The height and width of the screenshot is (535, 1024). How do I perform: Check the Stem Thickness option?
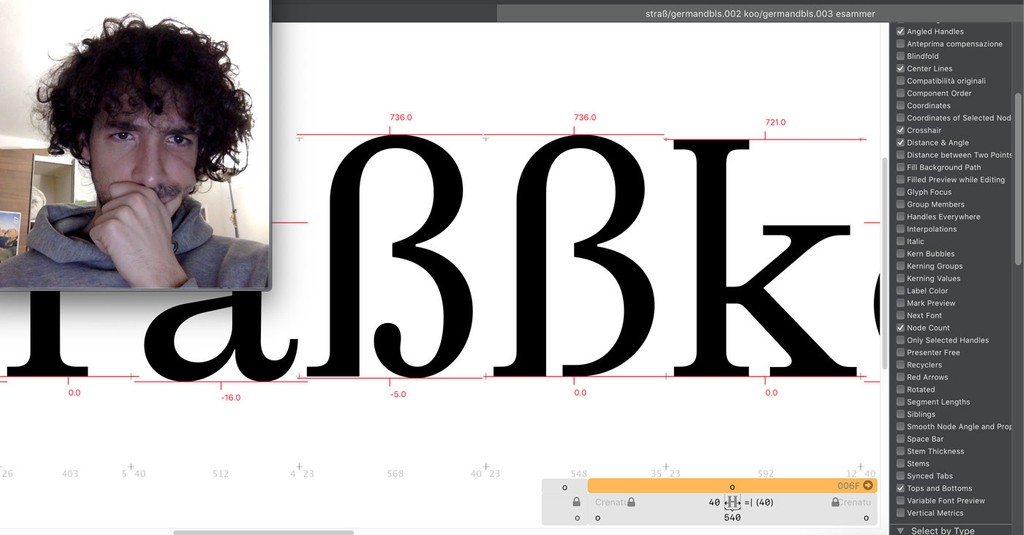(901, 451)
